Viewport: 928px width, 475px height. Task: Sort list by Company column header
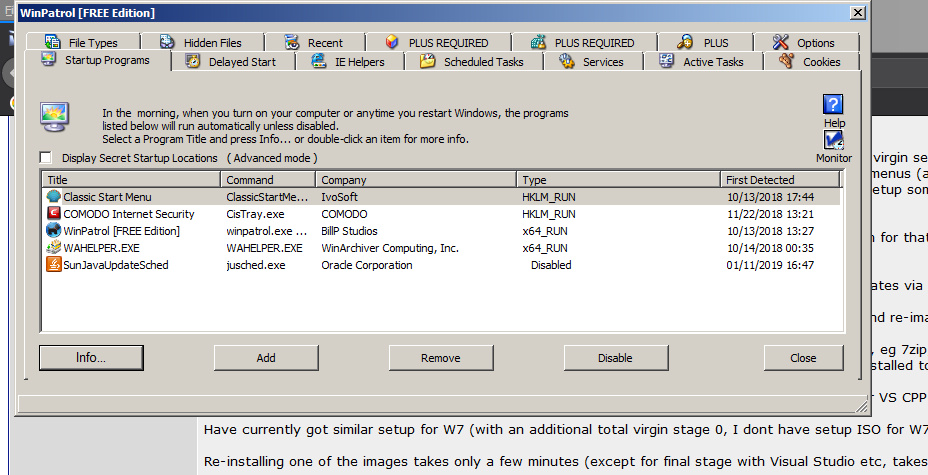[415, 180]
